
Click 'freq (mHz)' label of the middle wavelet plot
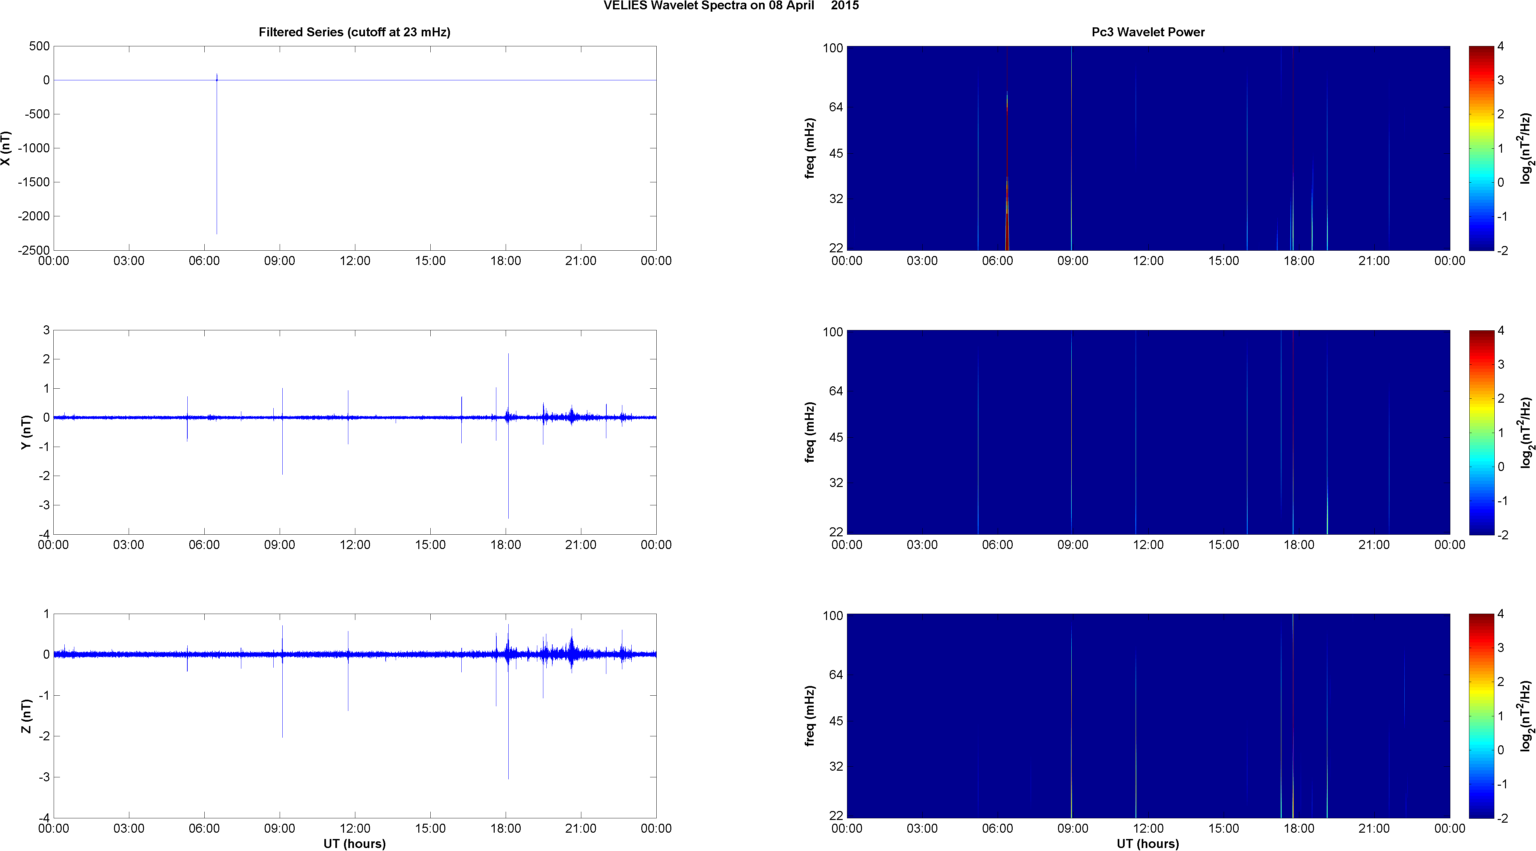pyautogui.click(x=810, y=432)
